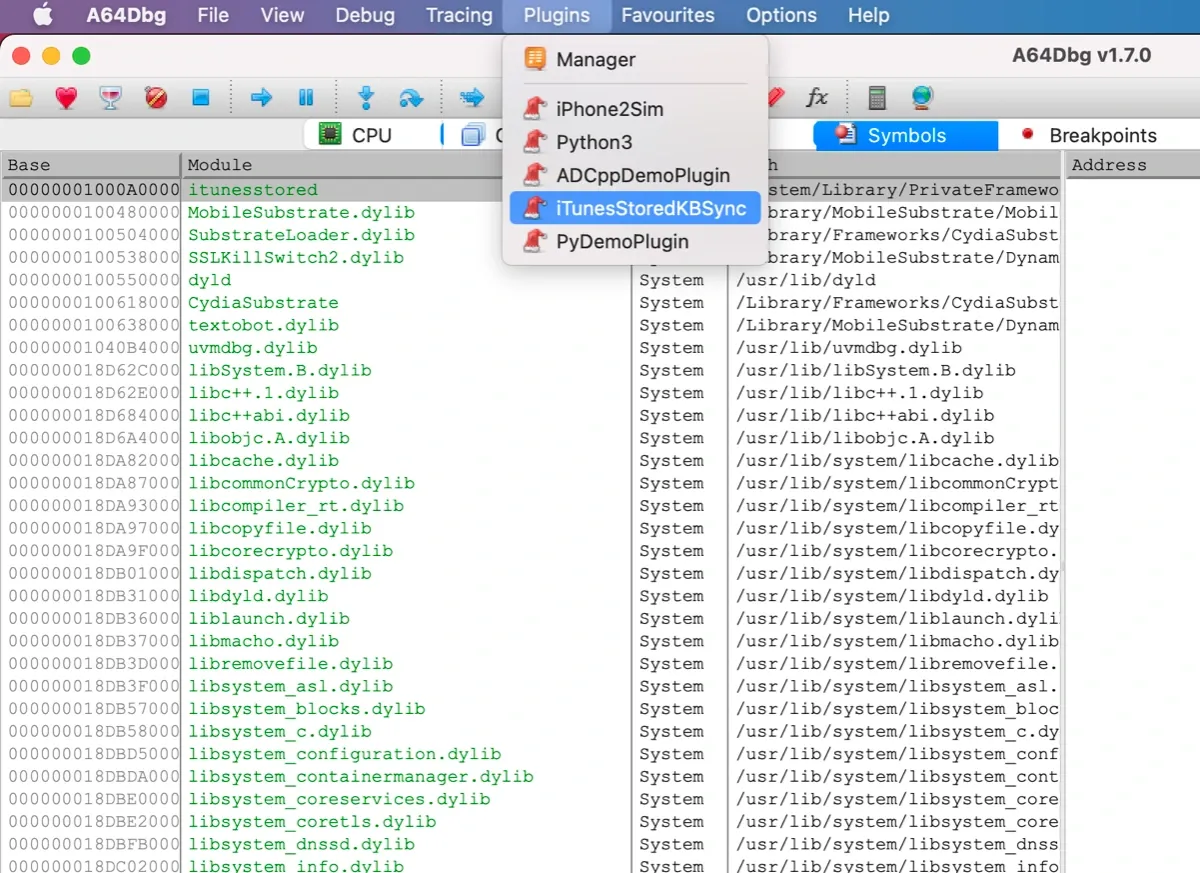Select MobileSubstrate.dylib in module list
This screenshot has height=873, width=1200.
click(301, 212)
